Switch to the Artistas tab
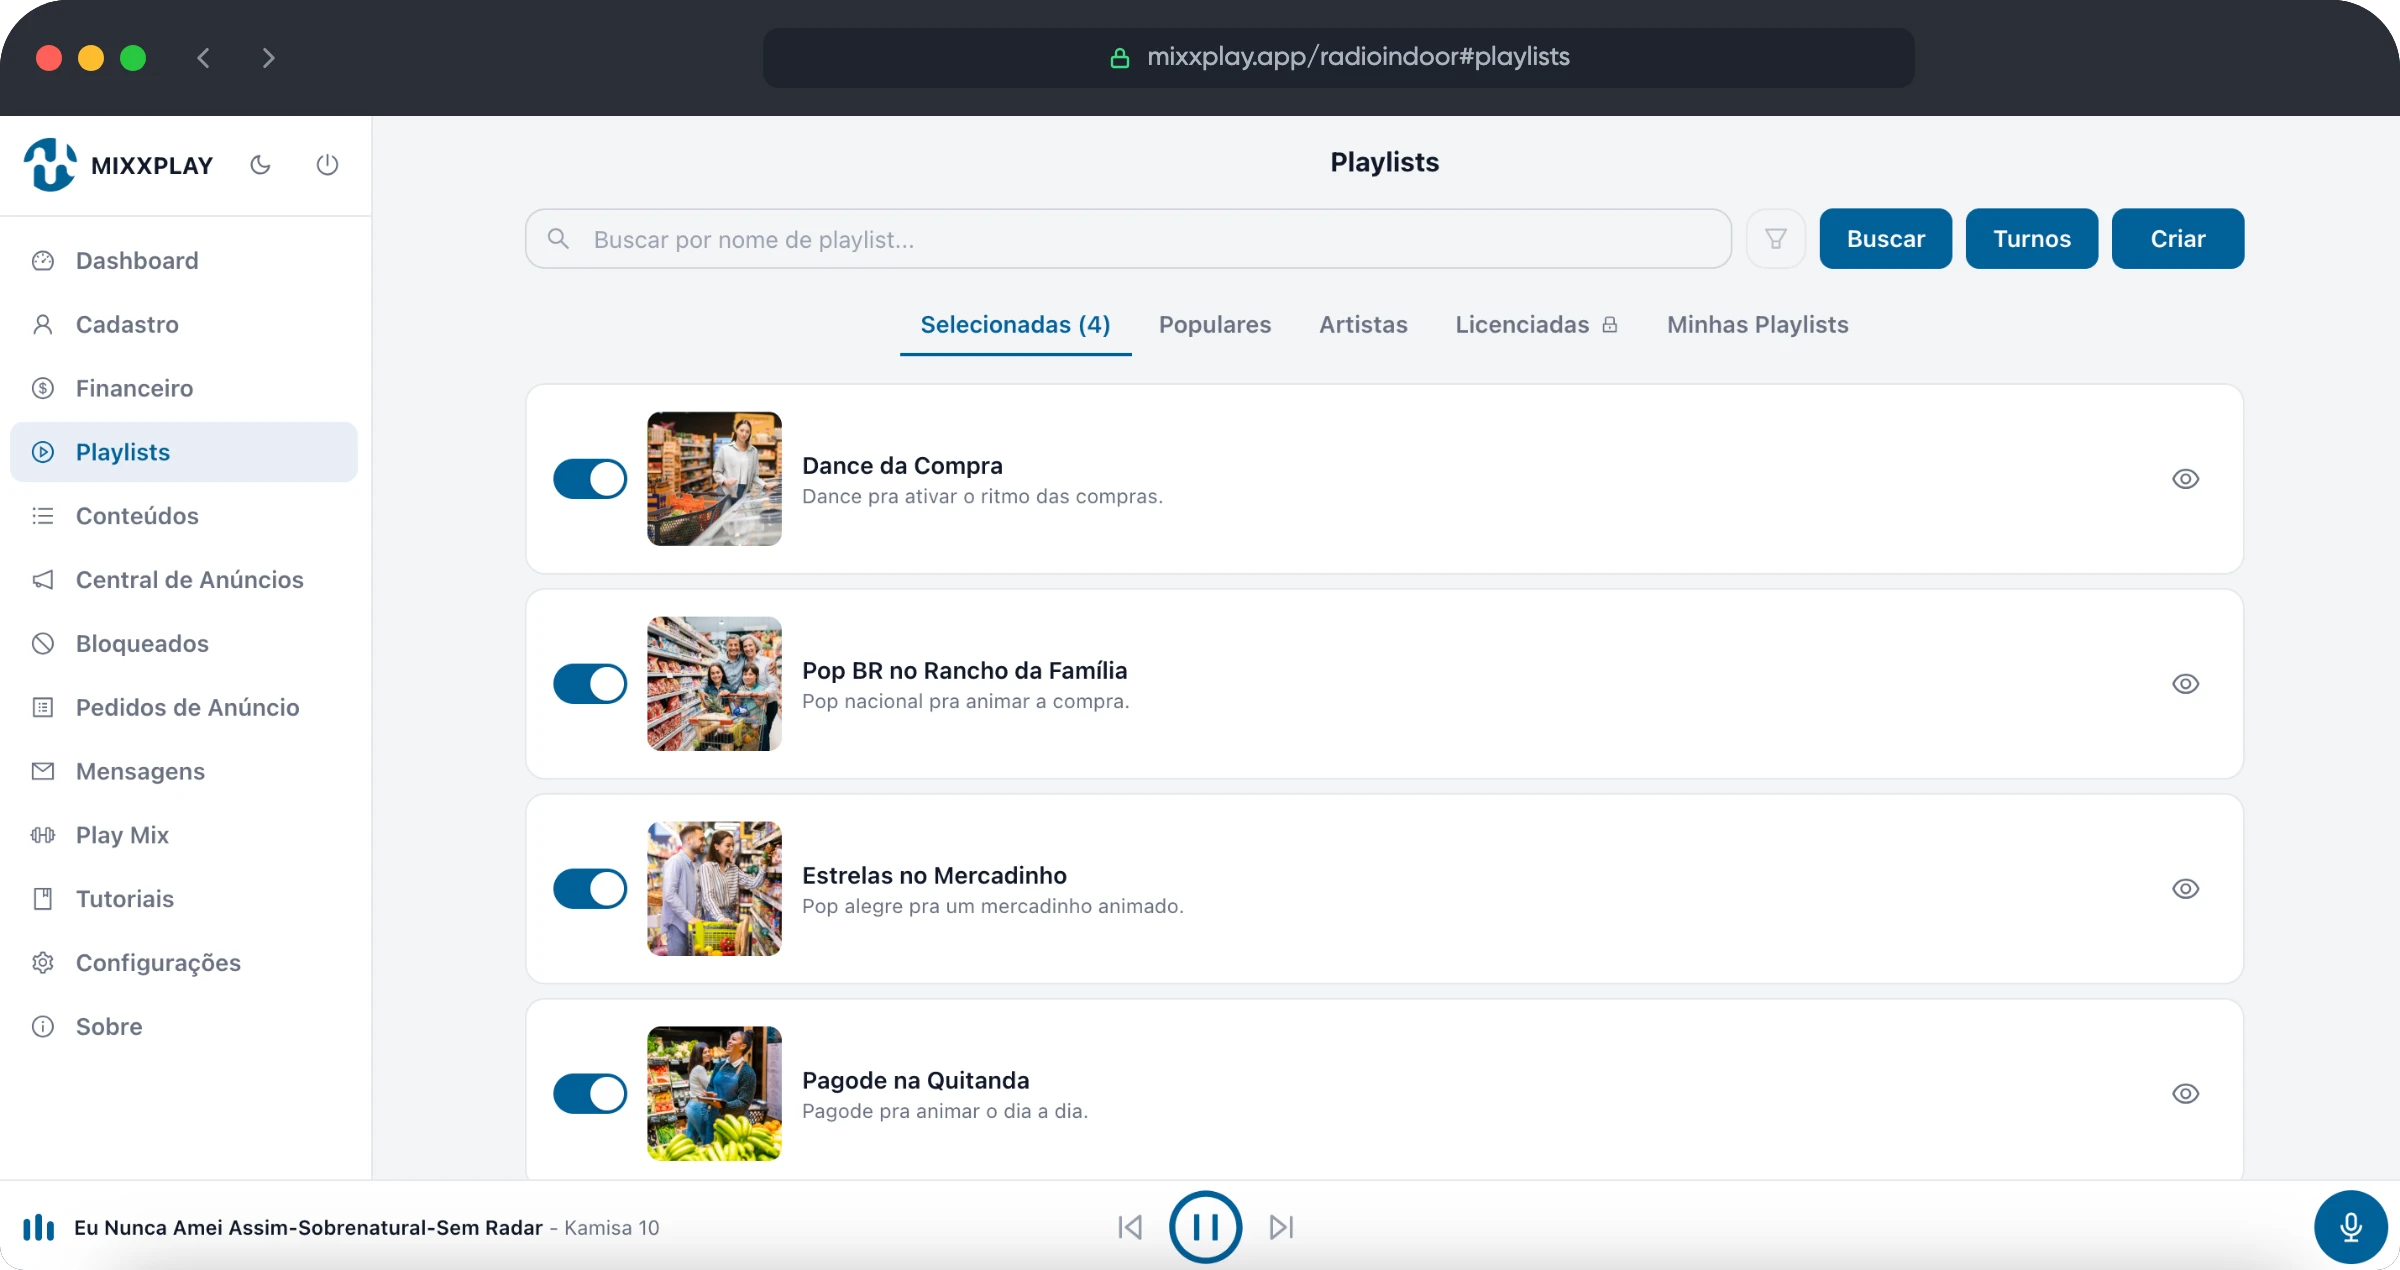Viewport: 2400px width, 1270px height. pyautogui.click(x=1363, y=325)
